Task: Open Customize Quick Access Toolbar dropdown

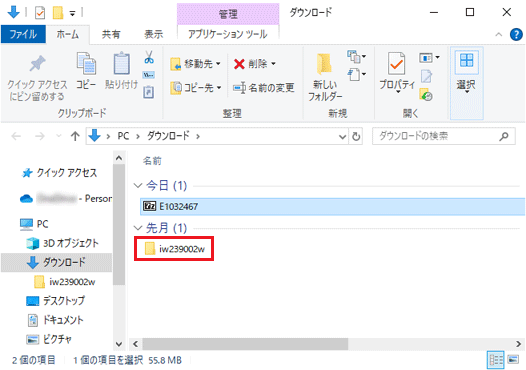Action: click(72, 13)
